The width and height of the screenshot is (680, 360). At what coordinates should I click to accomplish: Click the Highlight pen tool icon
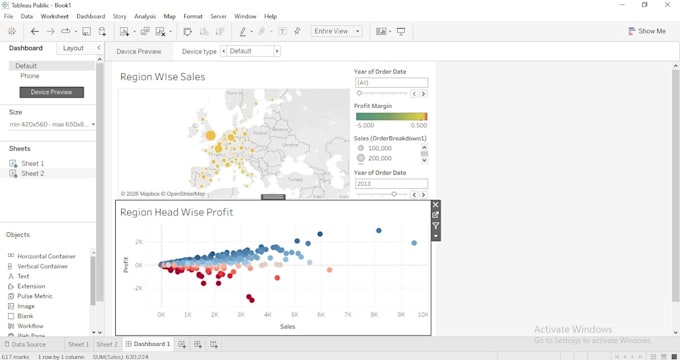pyautogui.click(x=242, y=31)
